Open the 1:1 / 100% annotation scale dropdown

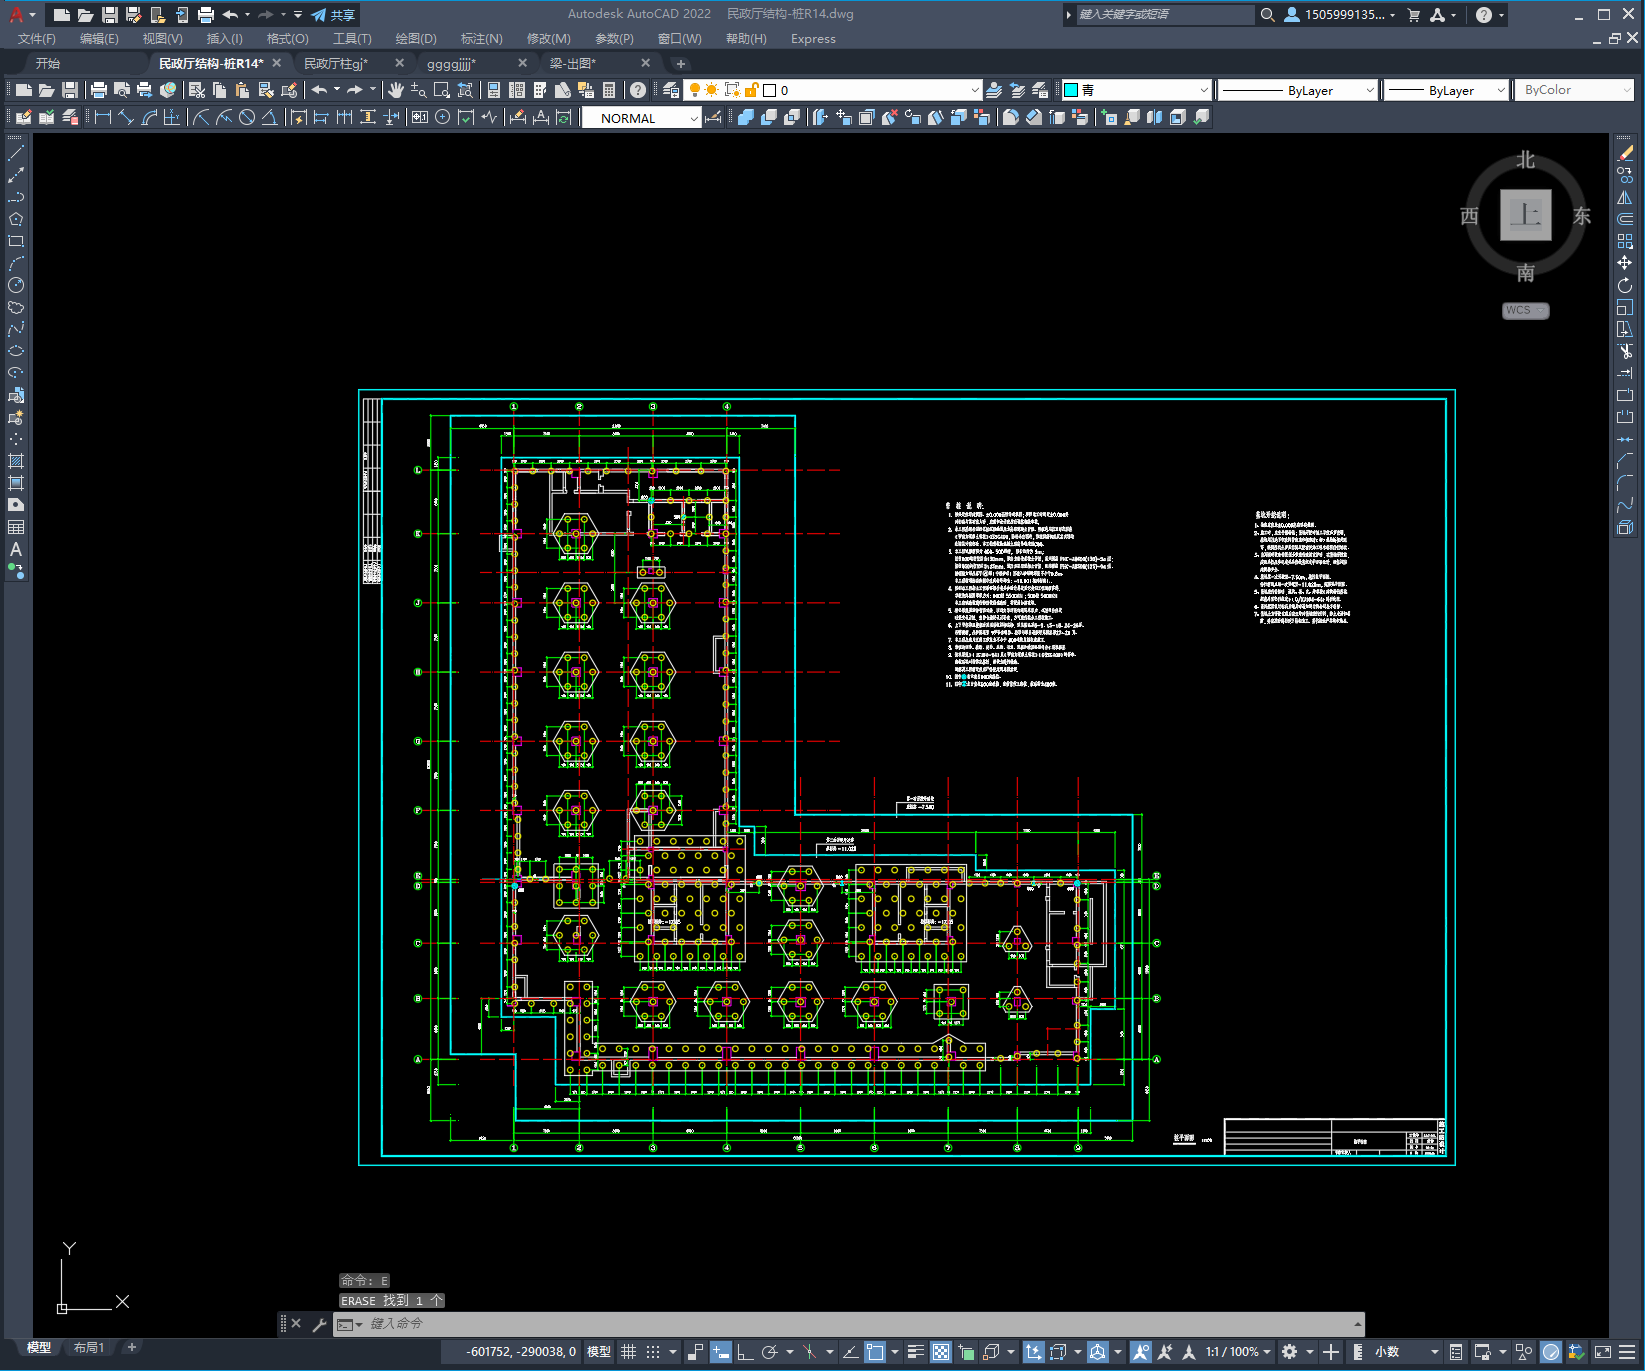(x=1238, y=1352)
